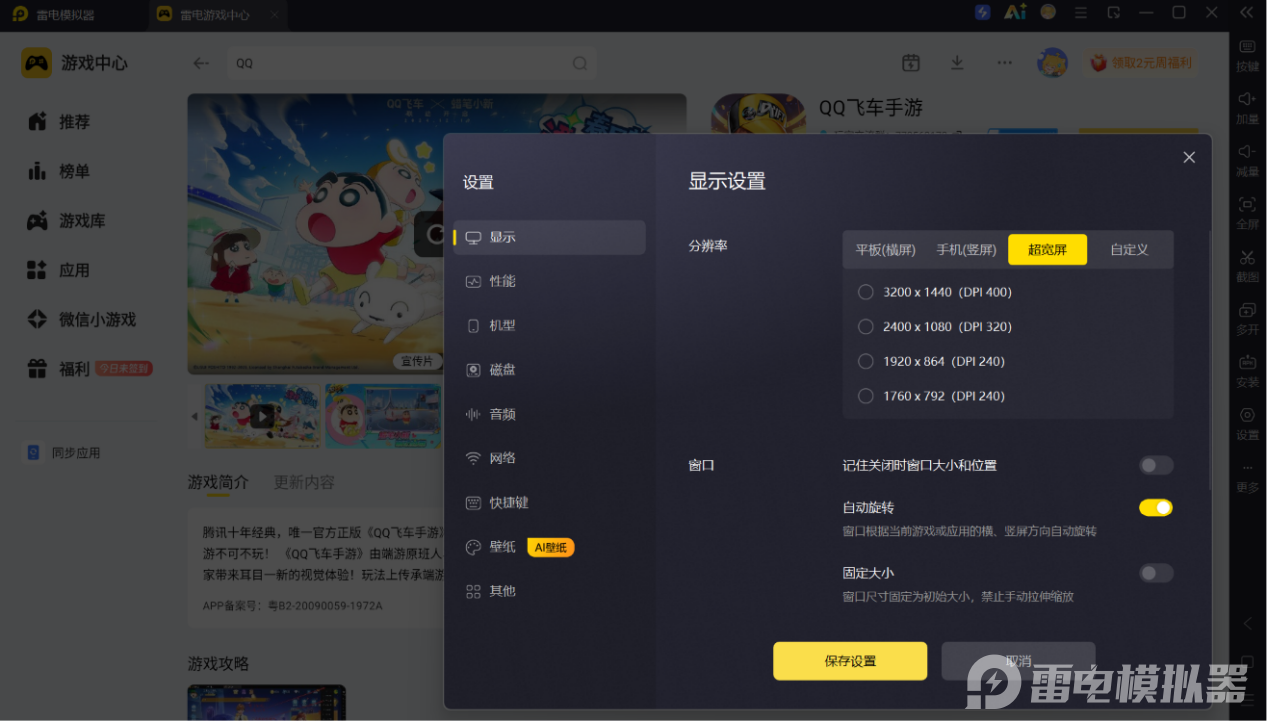Select 超宽屏 resolution tab

1047,250
